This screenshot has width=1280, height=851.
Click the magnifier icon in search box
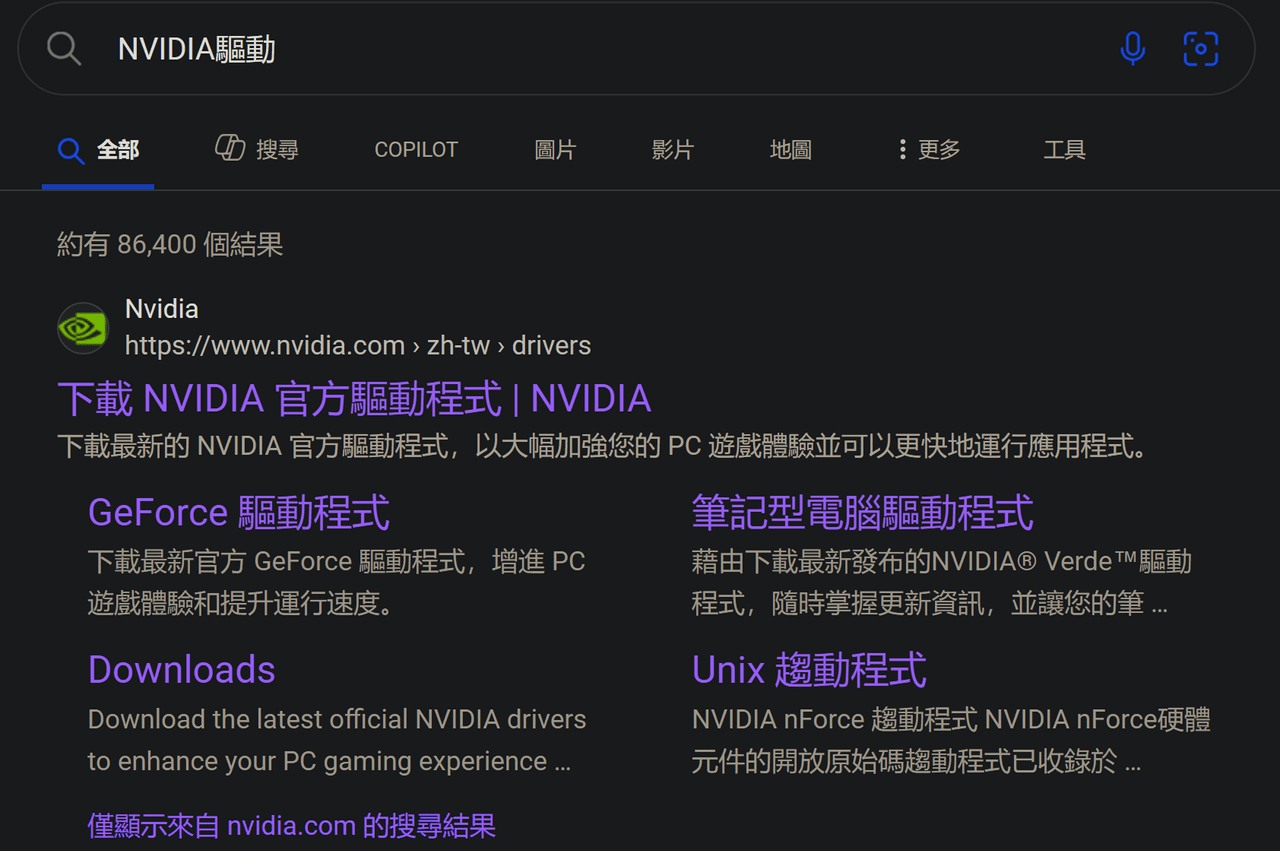coord(64,48)
